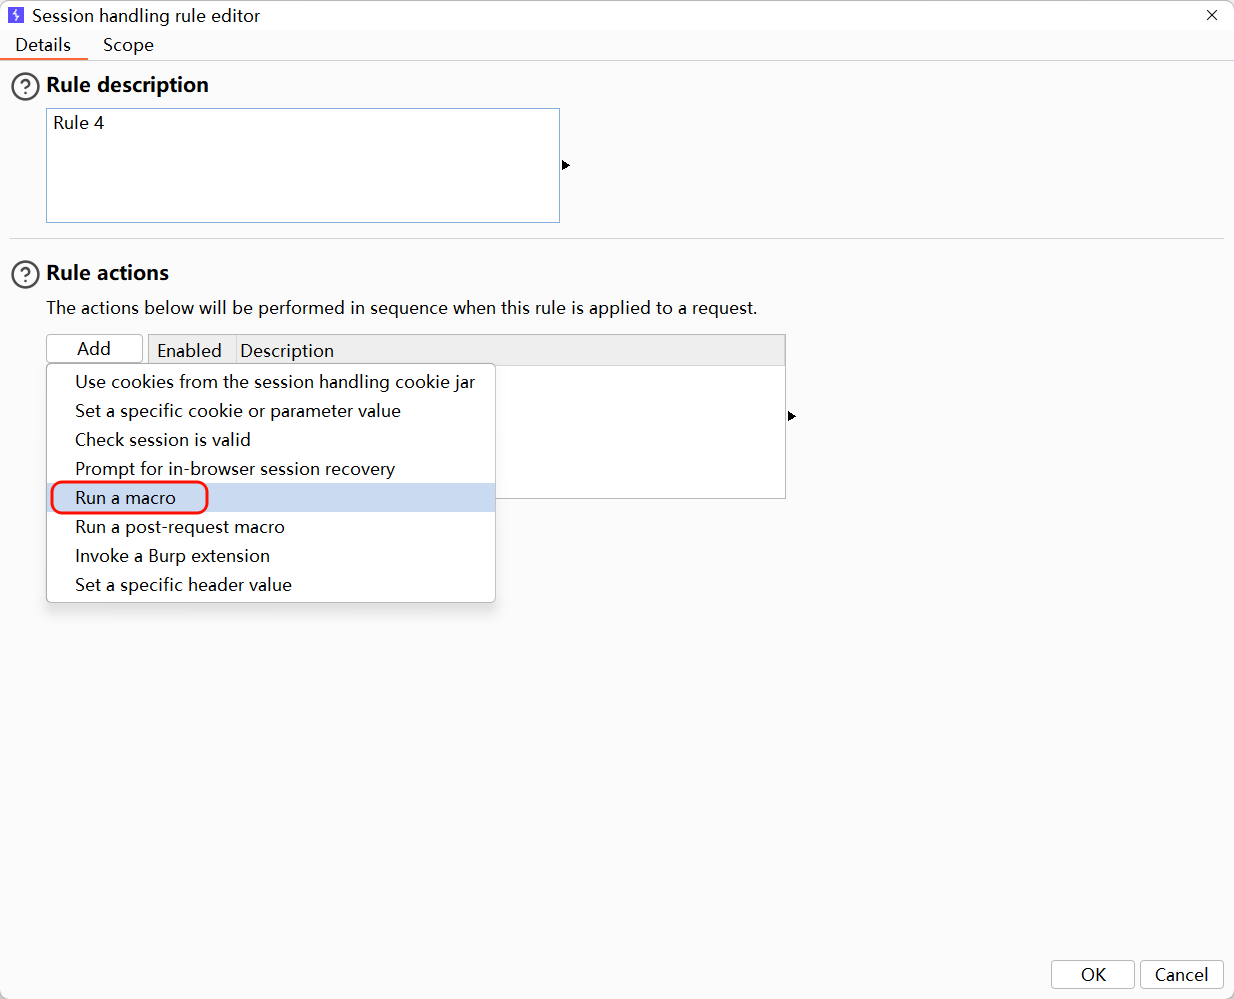Click the Rule actions help icon
1234x999 pixels.
pyautogui.click(x=25, y=274)
